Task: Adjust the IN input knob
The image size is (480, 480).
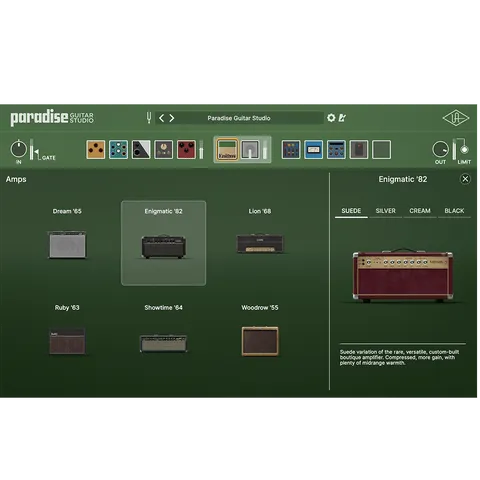Action: pos(19,149)
